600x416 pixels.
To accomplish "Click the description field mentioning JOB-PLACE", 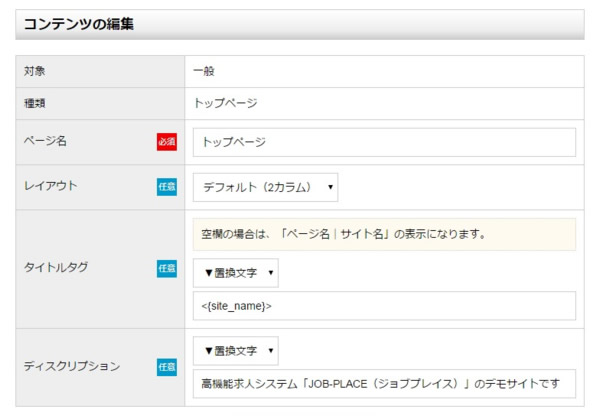I will 384,384.
